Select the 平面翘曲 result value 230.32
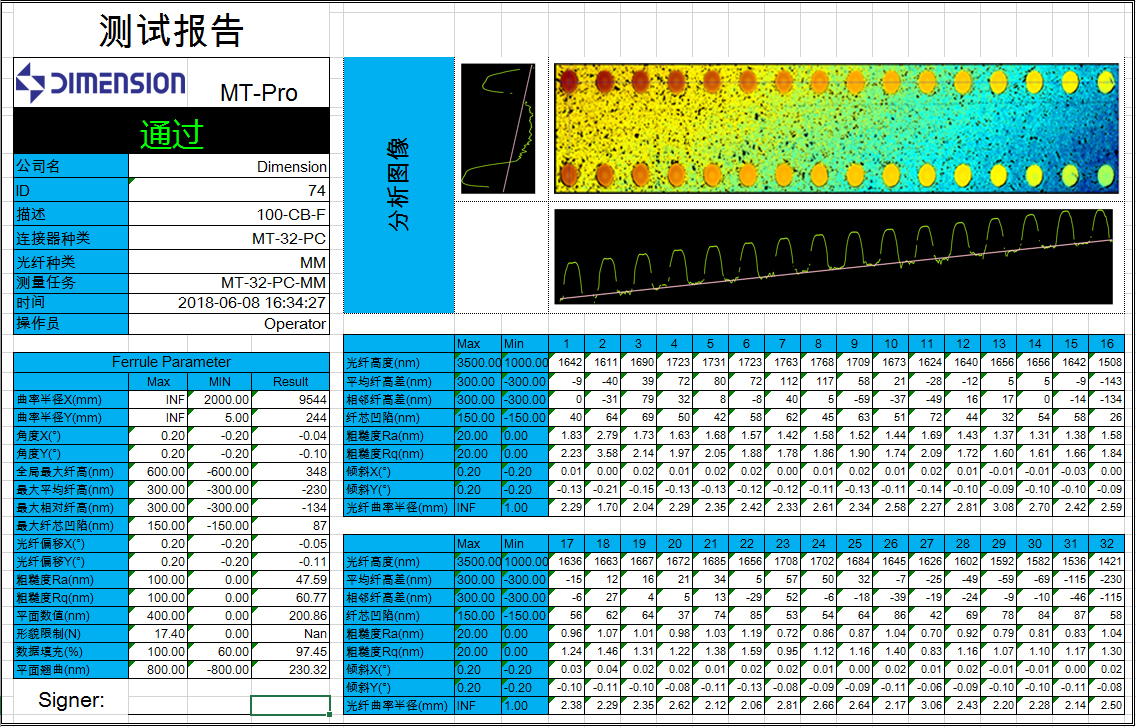Viewport: 1136px width, 727px height. [x=290, y=669]
